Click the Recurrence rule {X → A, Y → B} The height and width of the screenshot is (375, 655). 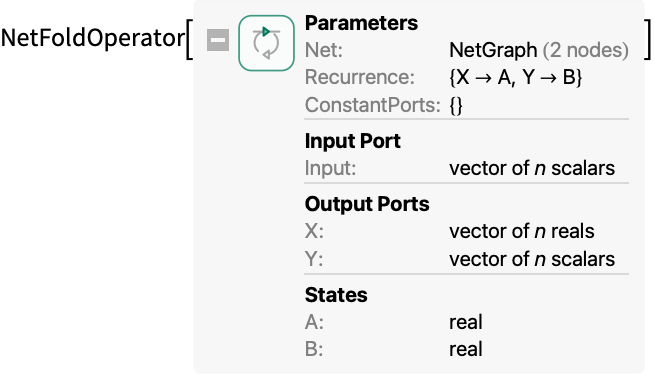click(515, 77)
